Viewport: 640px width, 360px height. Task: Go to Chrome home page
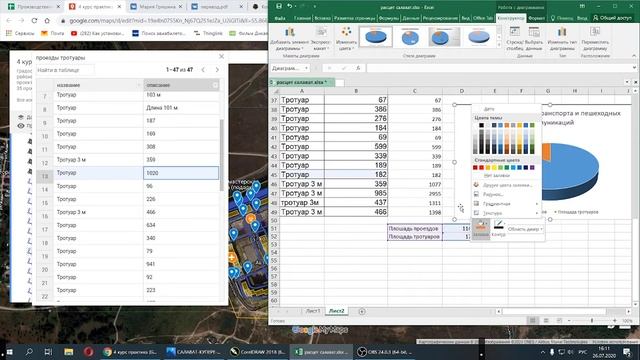tap(47, 20)
